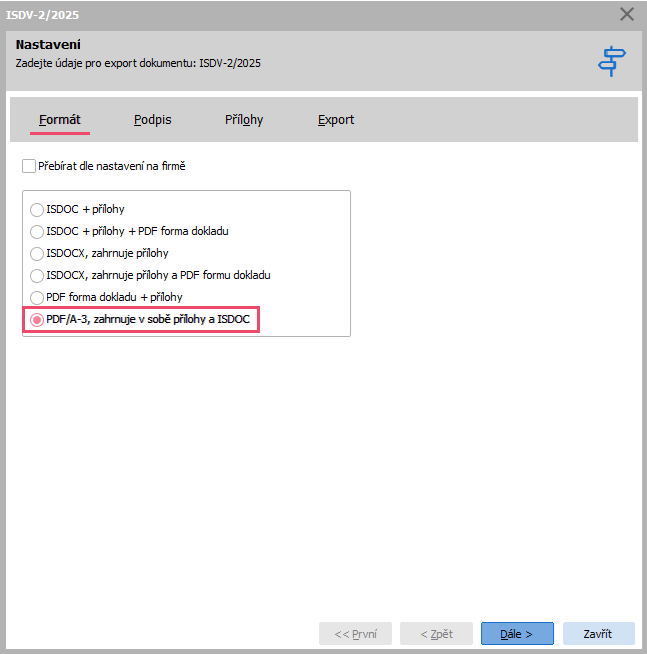The height and width of the screenshot is (654, 647).
Task: Click the Nastavení heading text
Action: coord(49,45)
